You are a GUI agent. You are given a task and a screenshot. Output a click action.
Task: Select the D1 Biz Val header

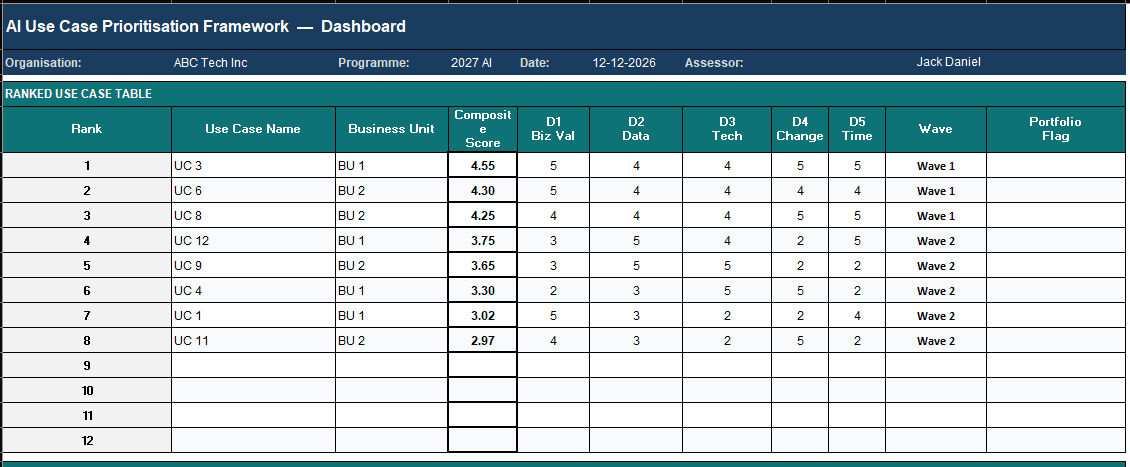coord(553,129)
